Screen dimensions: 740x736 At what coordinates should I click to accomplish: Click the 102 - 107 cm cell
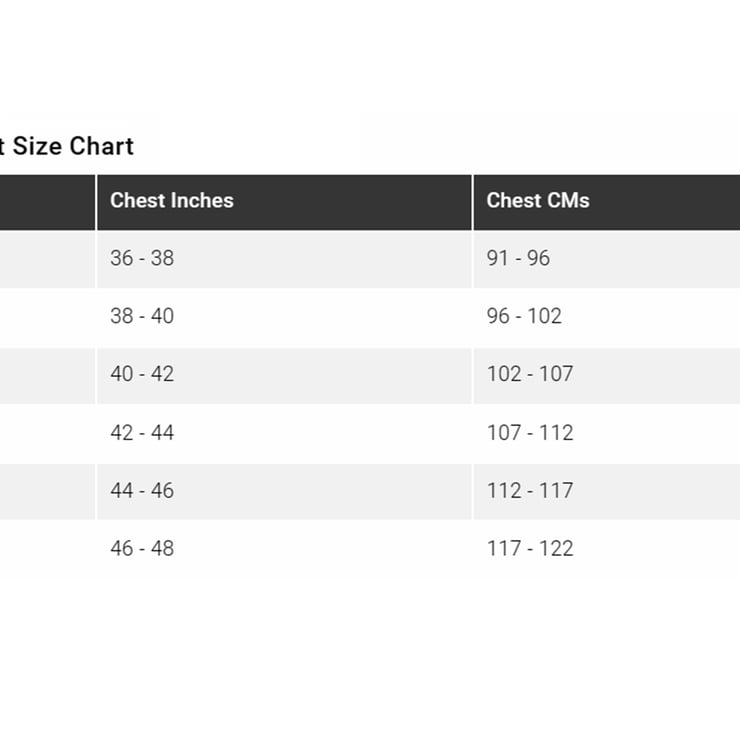point(530,374)
